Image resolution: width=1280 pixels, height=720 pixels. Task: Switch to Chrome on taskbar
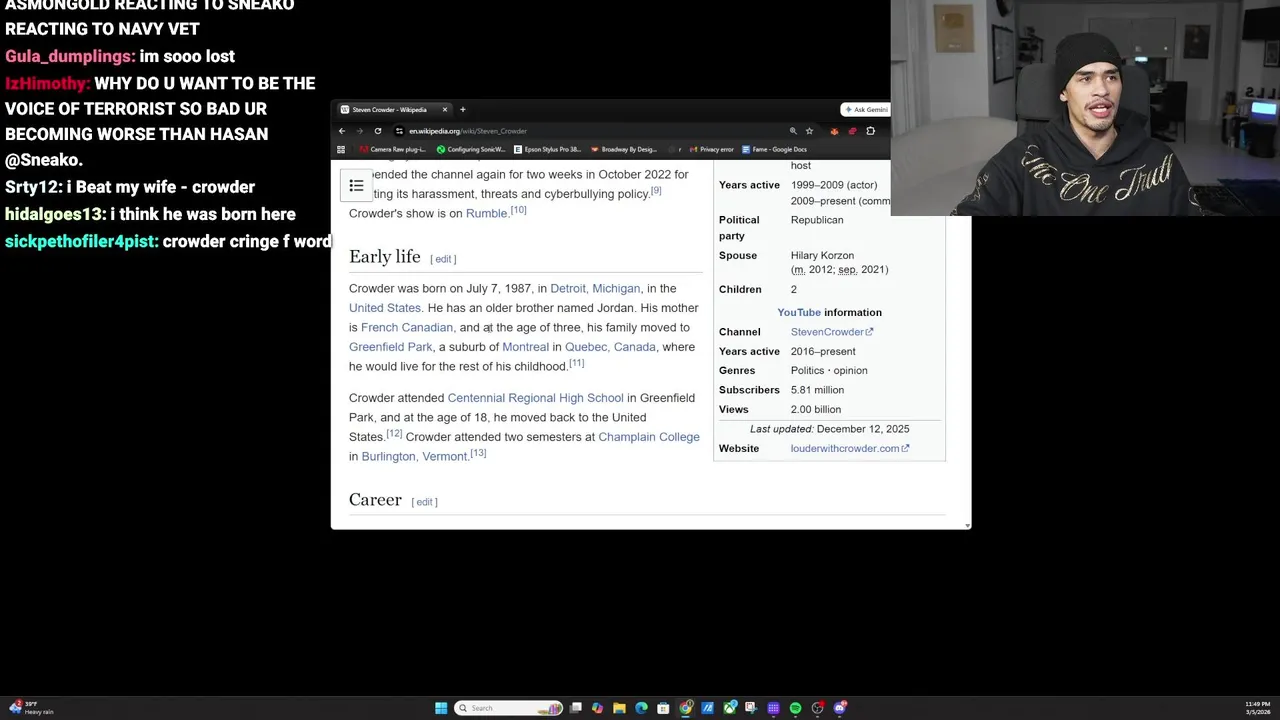click(685, 708)
